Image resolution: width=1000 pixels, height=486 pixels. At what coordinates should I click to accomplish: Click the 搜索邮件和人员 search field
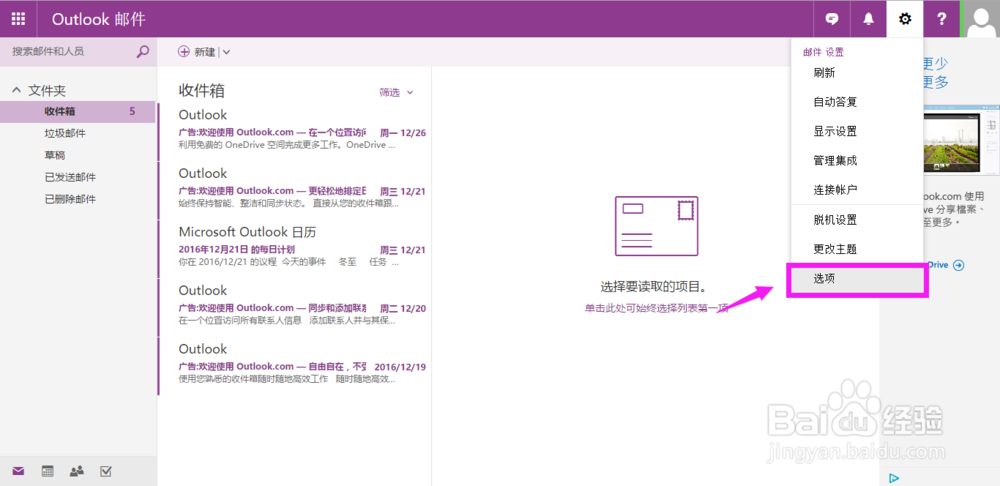(70, 52)
